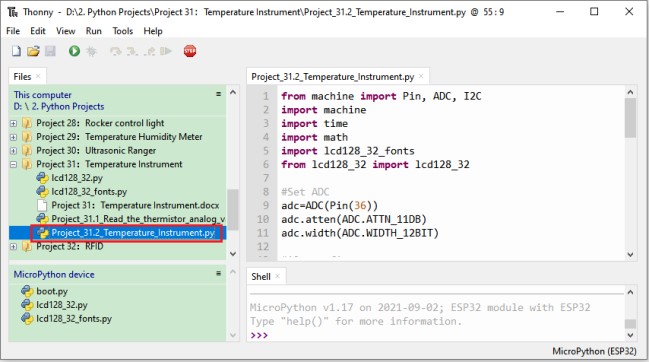Screen dimensions: 650x362
Task: Click file tree scrollbar down arrow
Action: (233, 254)
